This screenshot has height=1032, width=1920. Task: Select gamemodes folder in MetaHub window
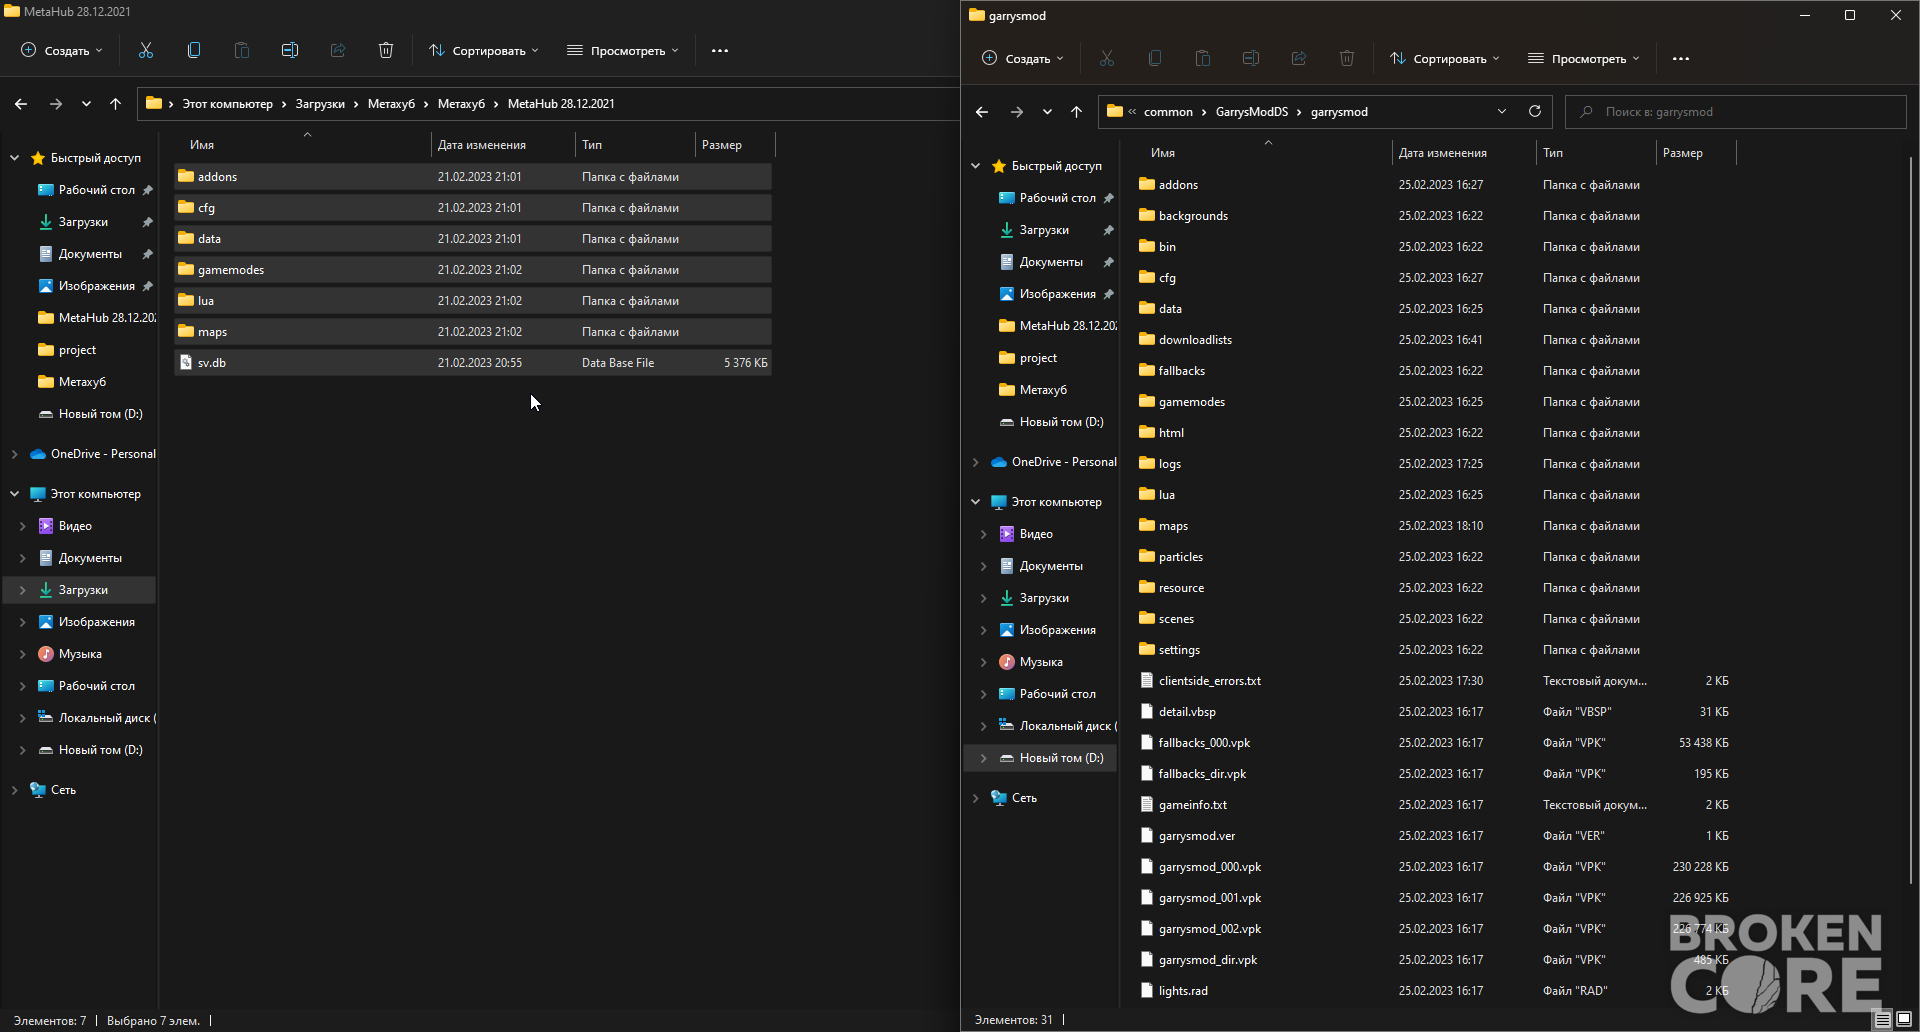472,270
